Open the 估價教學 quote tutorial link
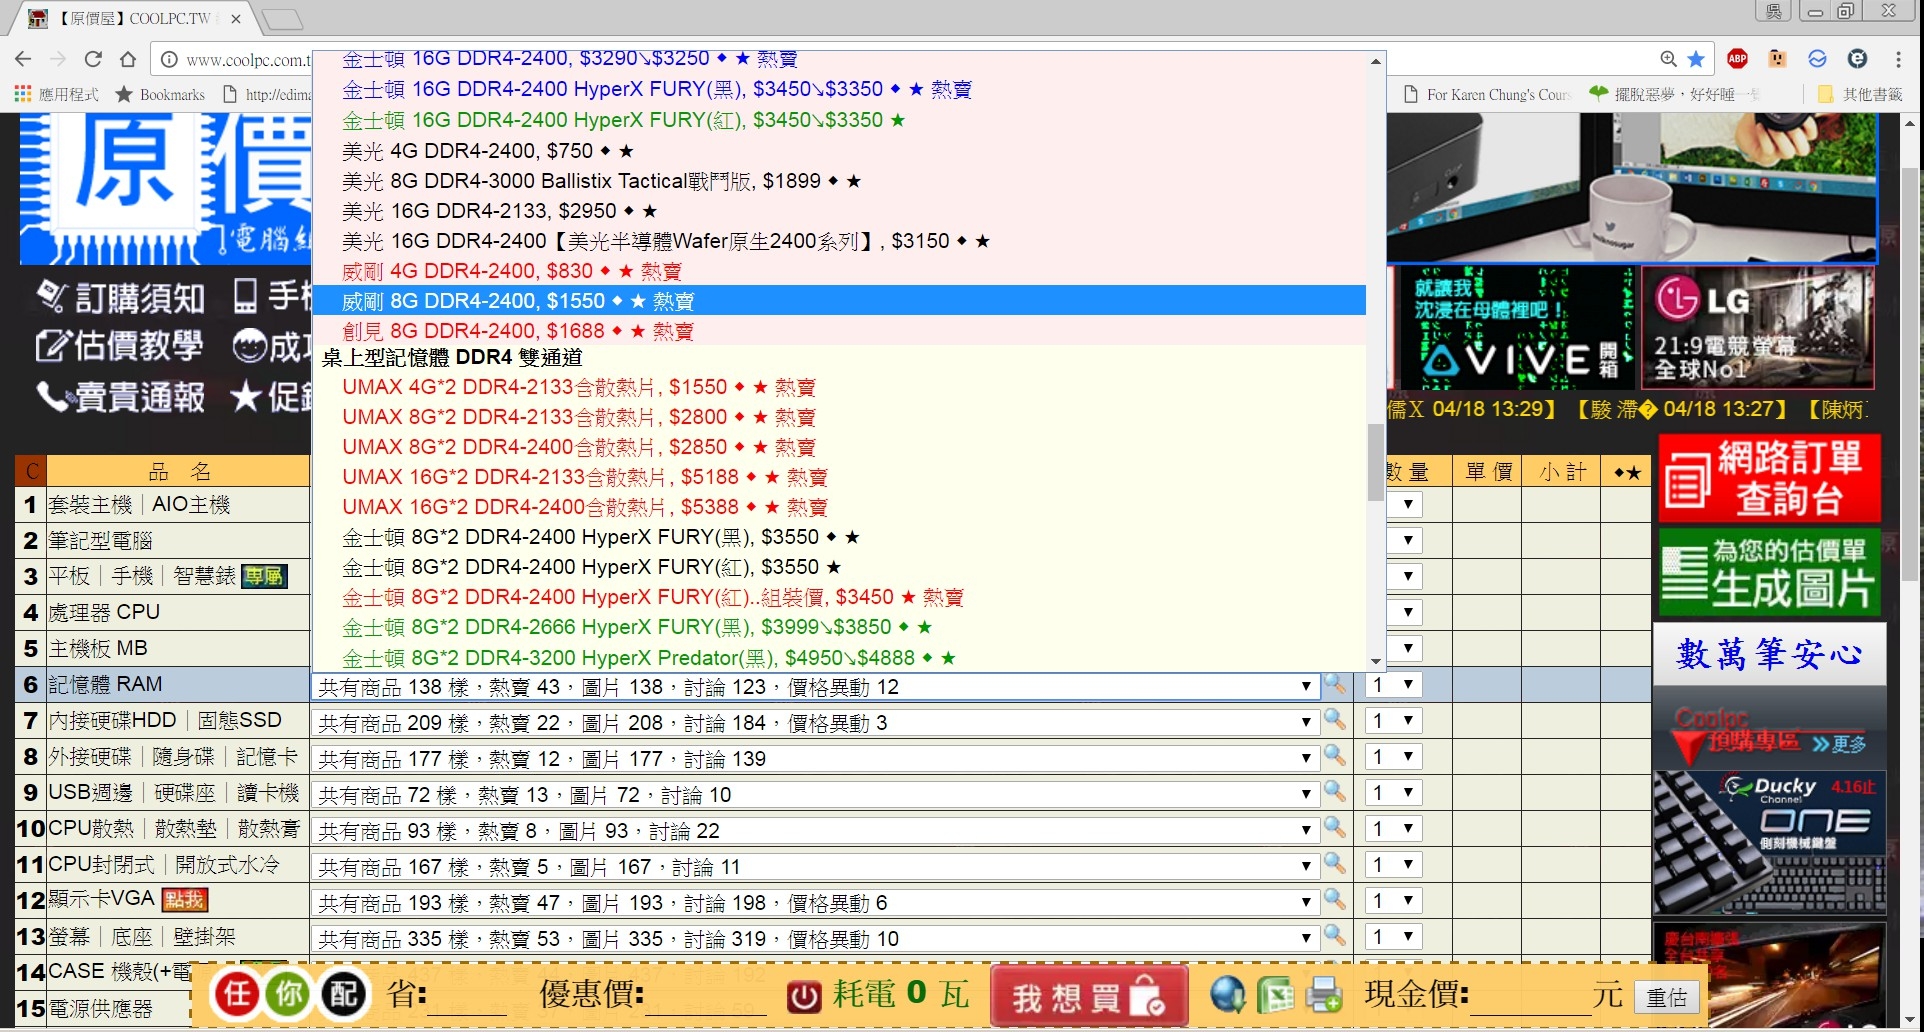This screenshot has height=1032, width=1924. 120,346
